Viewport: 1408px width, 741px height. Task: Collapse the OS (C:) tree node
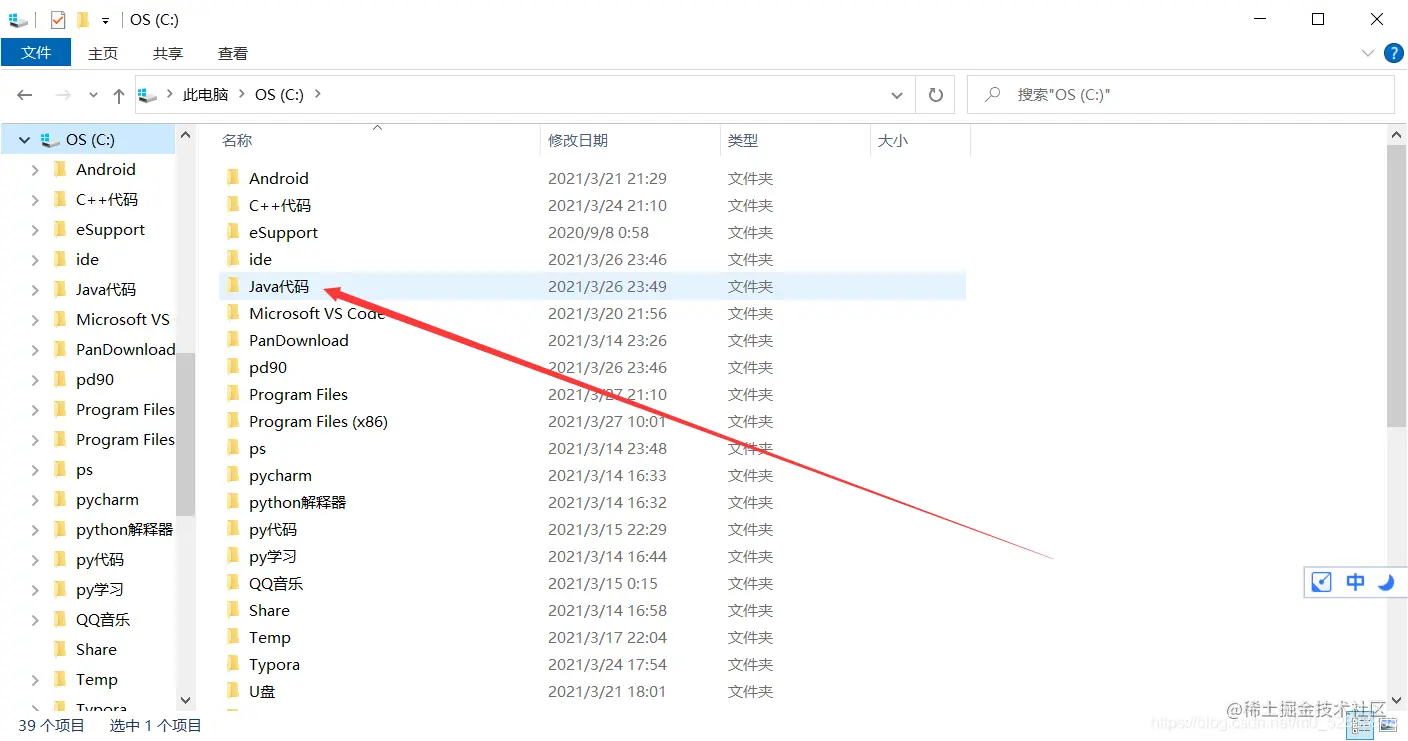tap(24, 140)
